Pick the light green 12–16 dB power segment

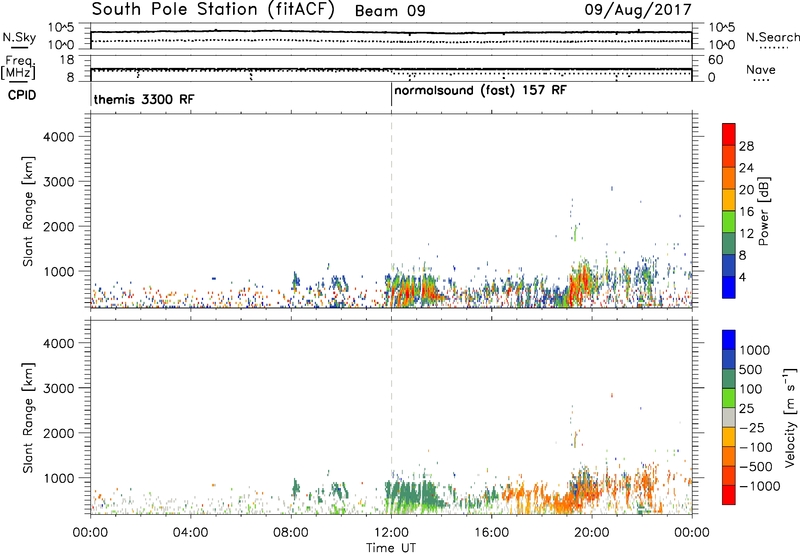(729, 221)
